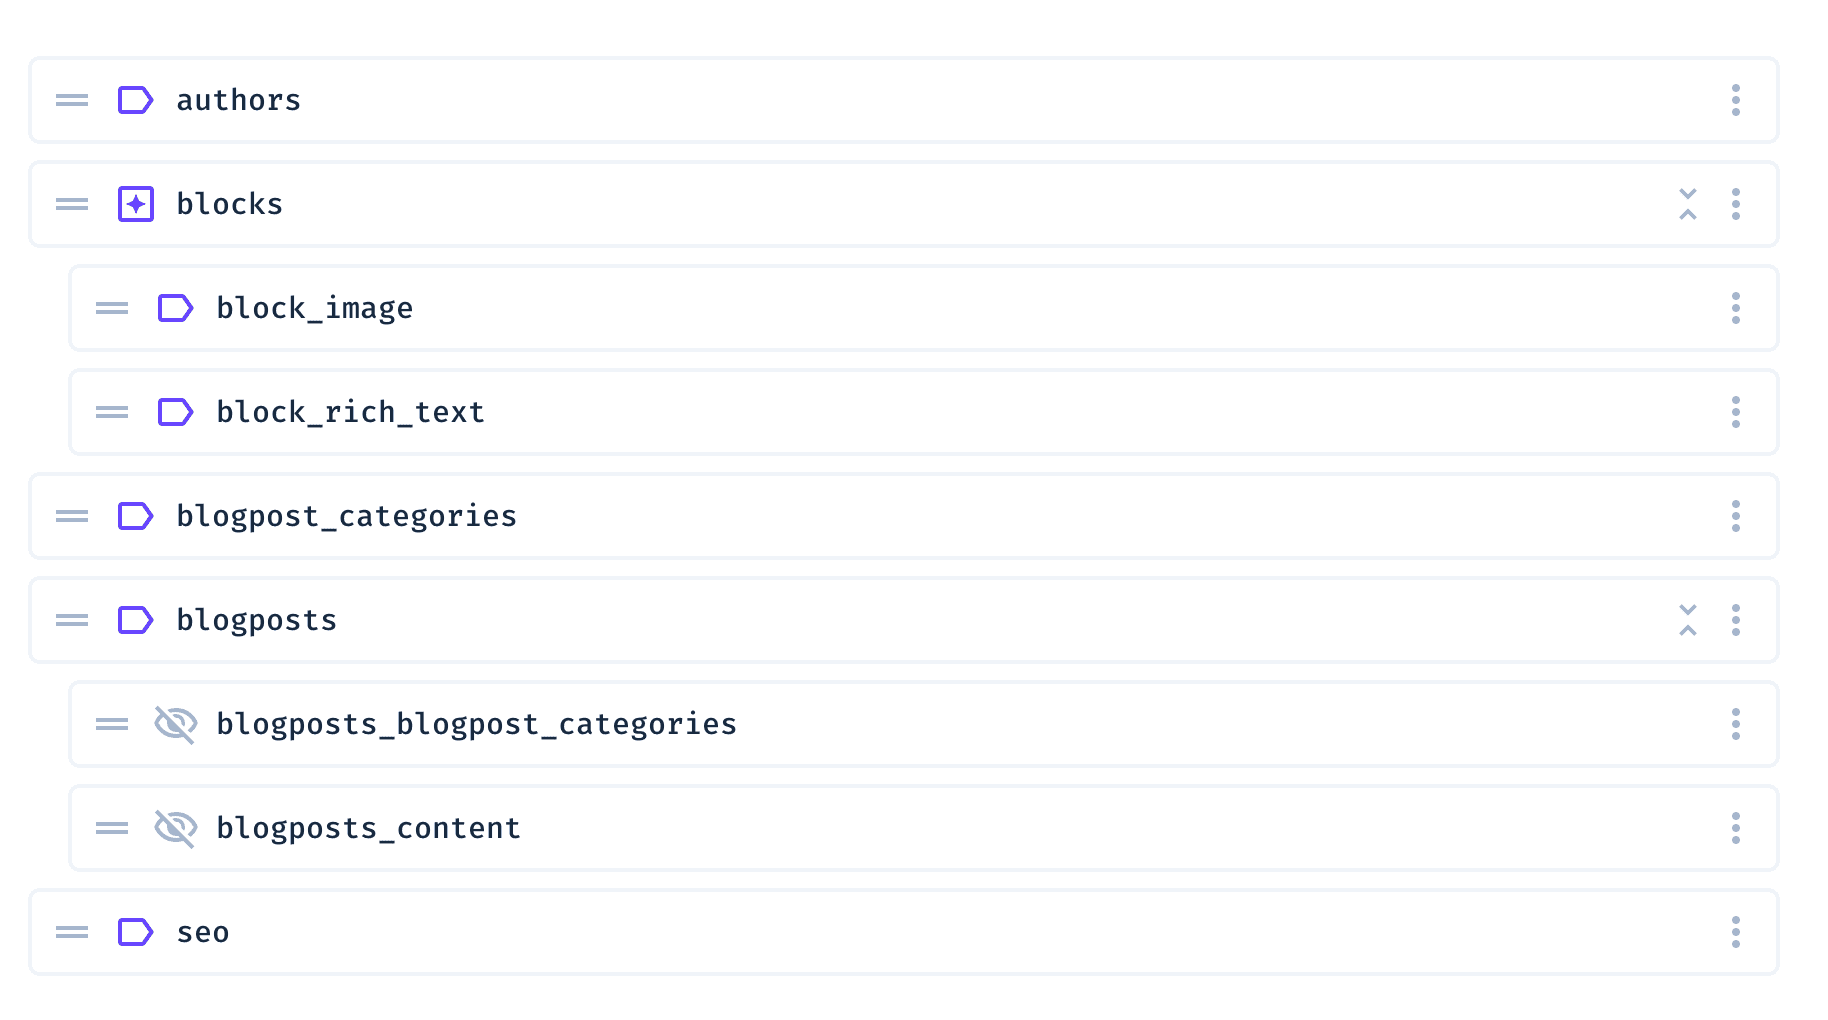Screen dimensions: 1828x1020
Task: Open the options menu for blogposts
Action: 1735,620
